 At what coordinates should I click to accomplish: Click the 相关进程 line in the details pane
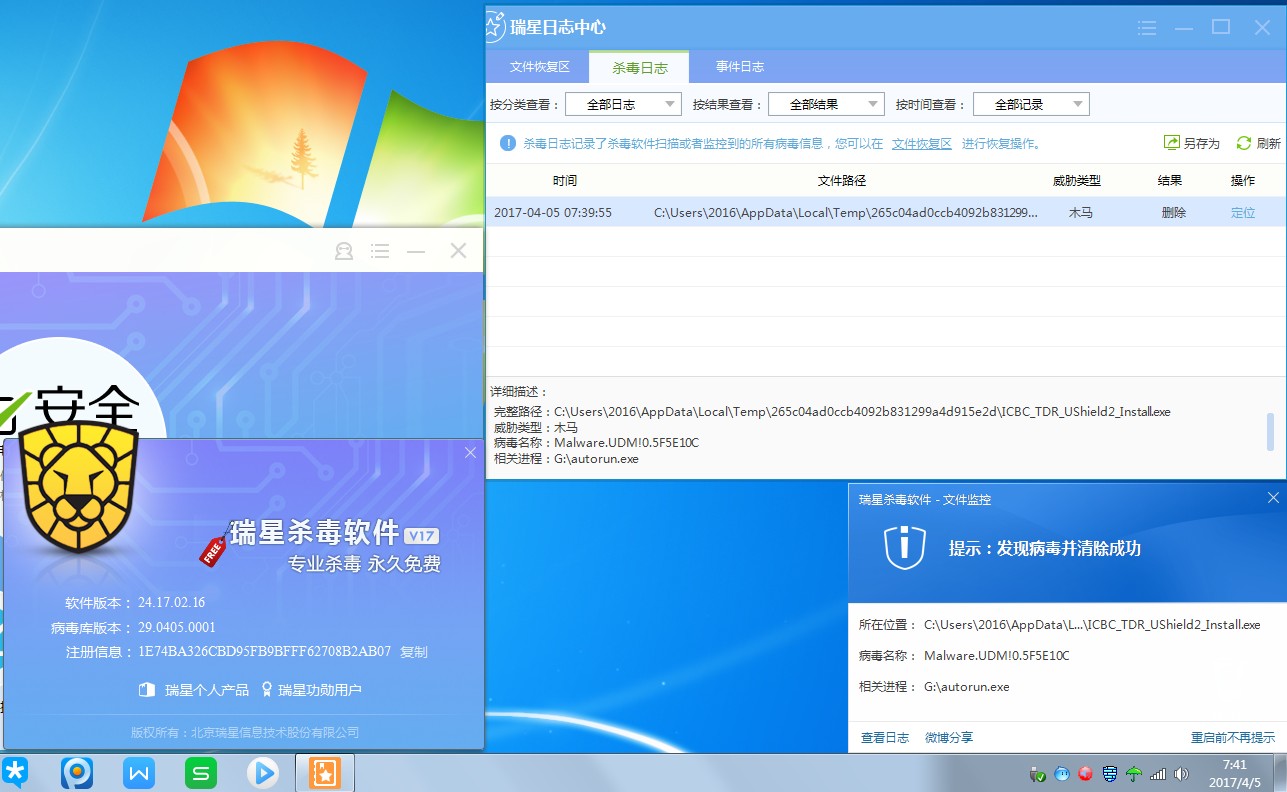pyautogui.click(x=566, y=459)
